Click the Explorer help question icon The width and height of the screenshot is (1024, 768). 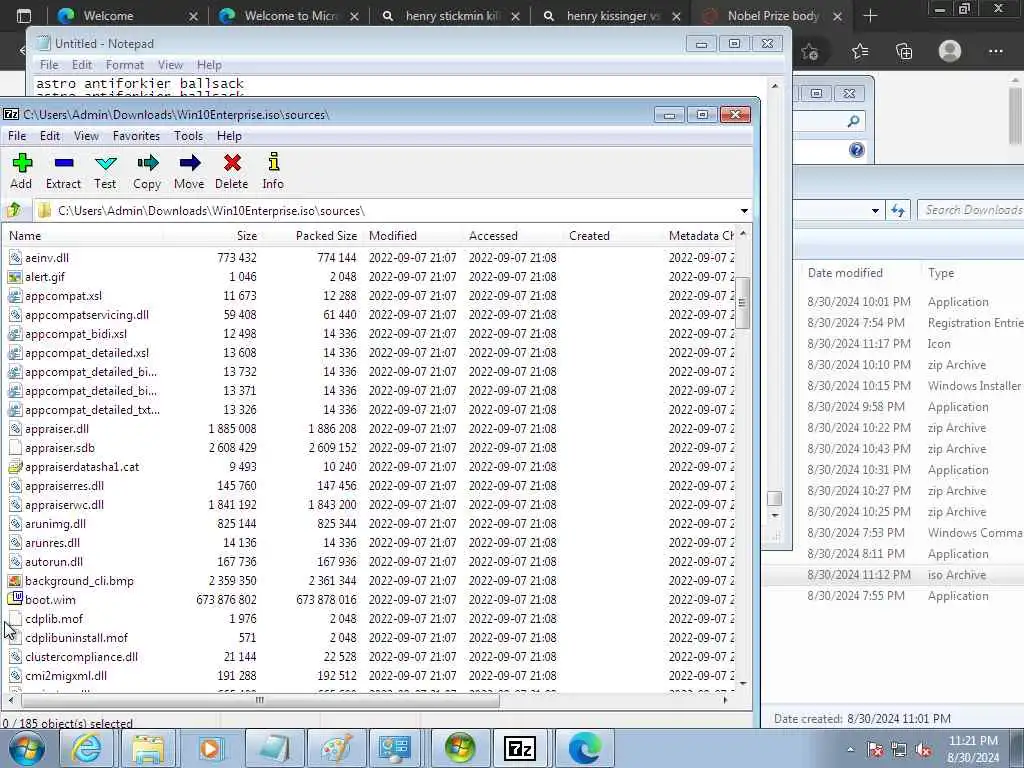[x=857, y=150]
